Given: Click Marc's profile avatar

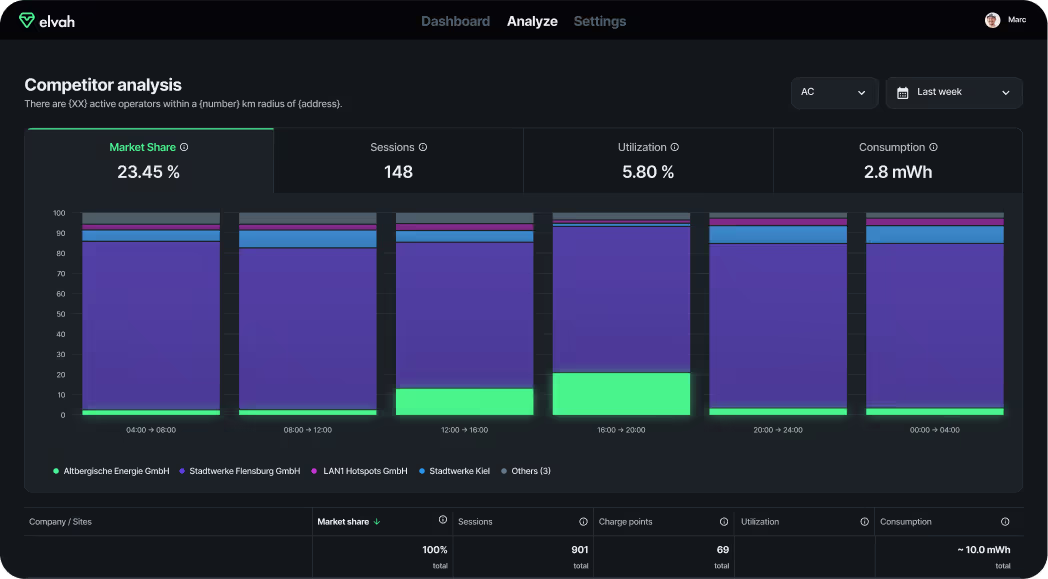Looking at the screenshot, I should [x=992, y=19].
